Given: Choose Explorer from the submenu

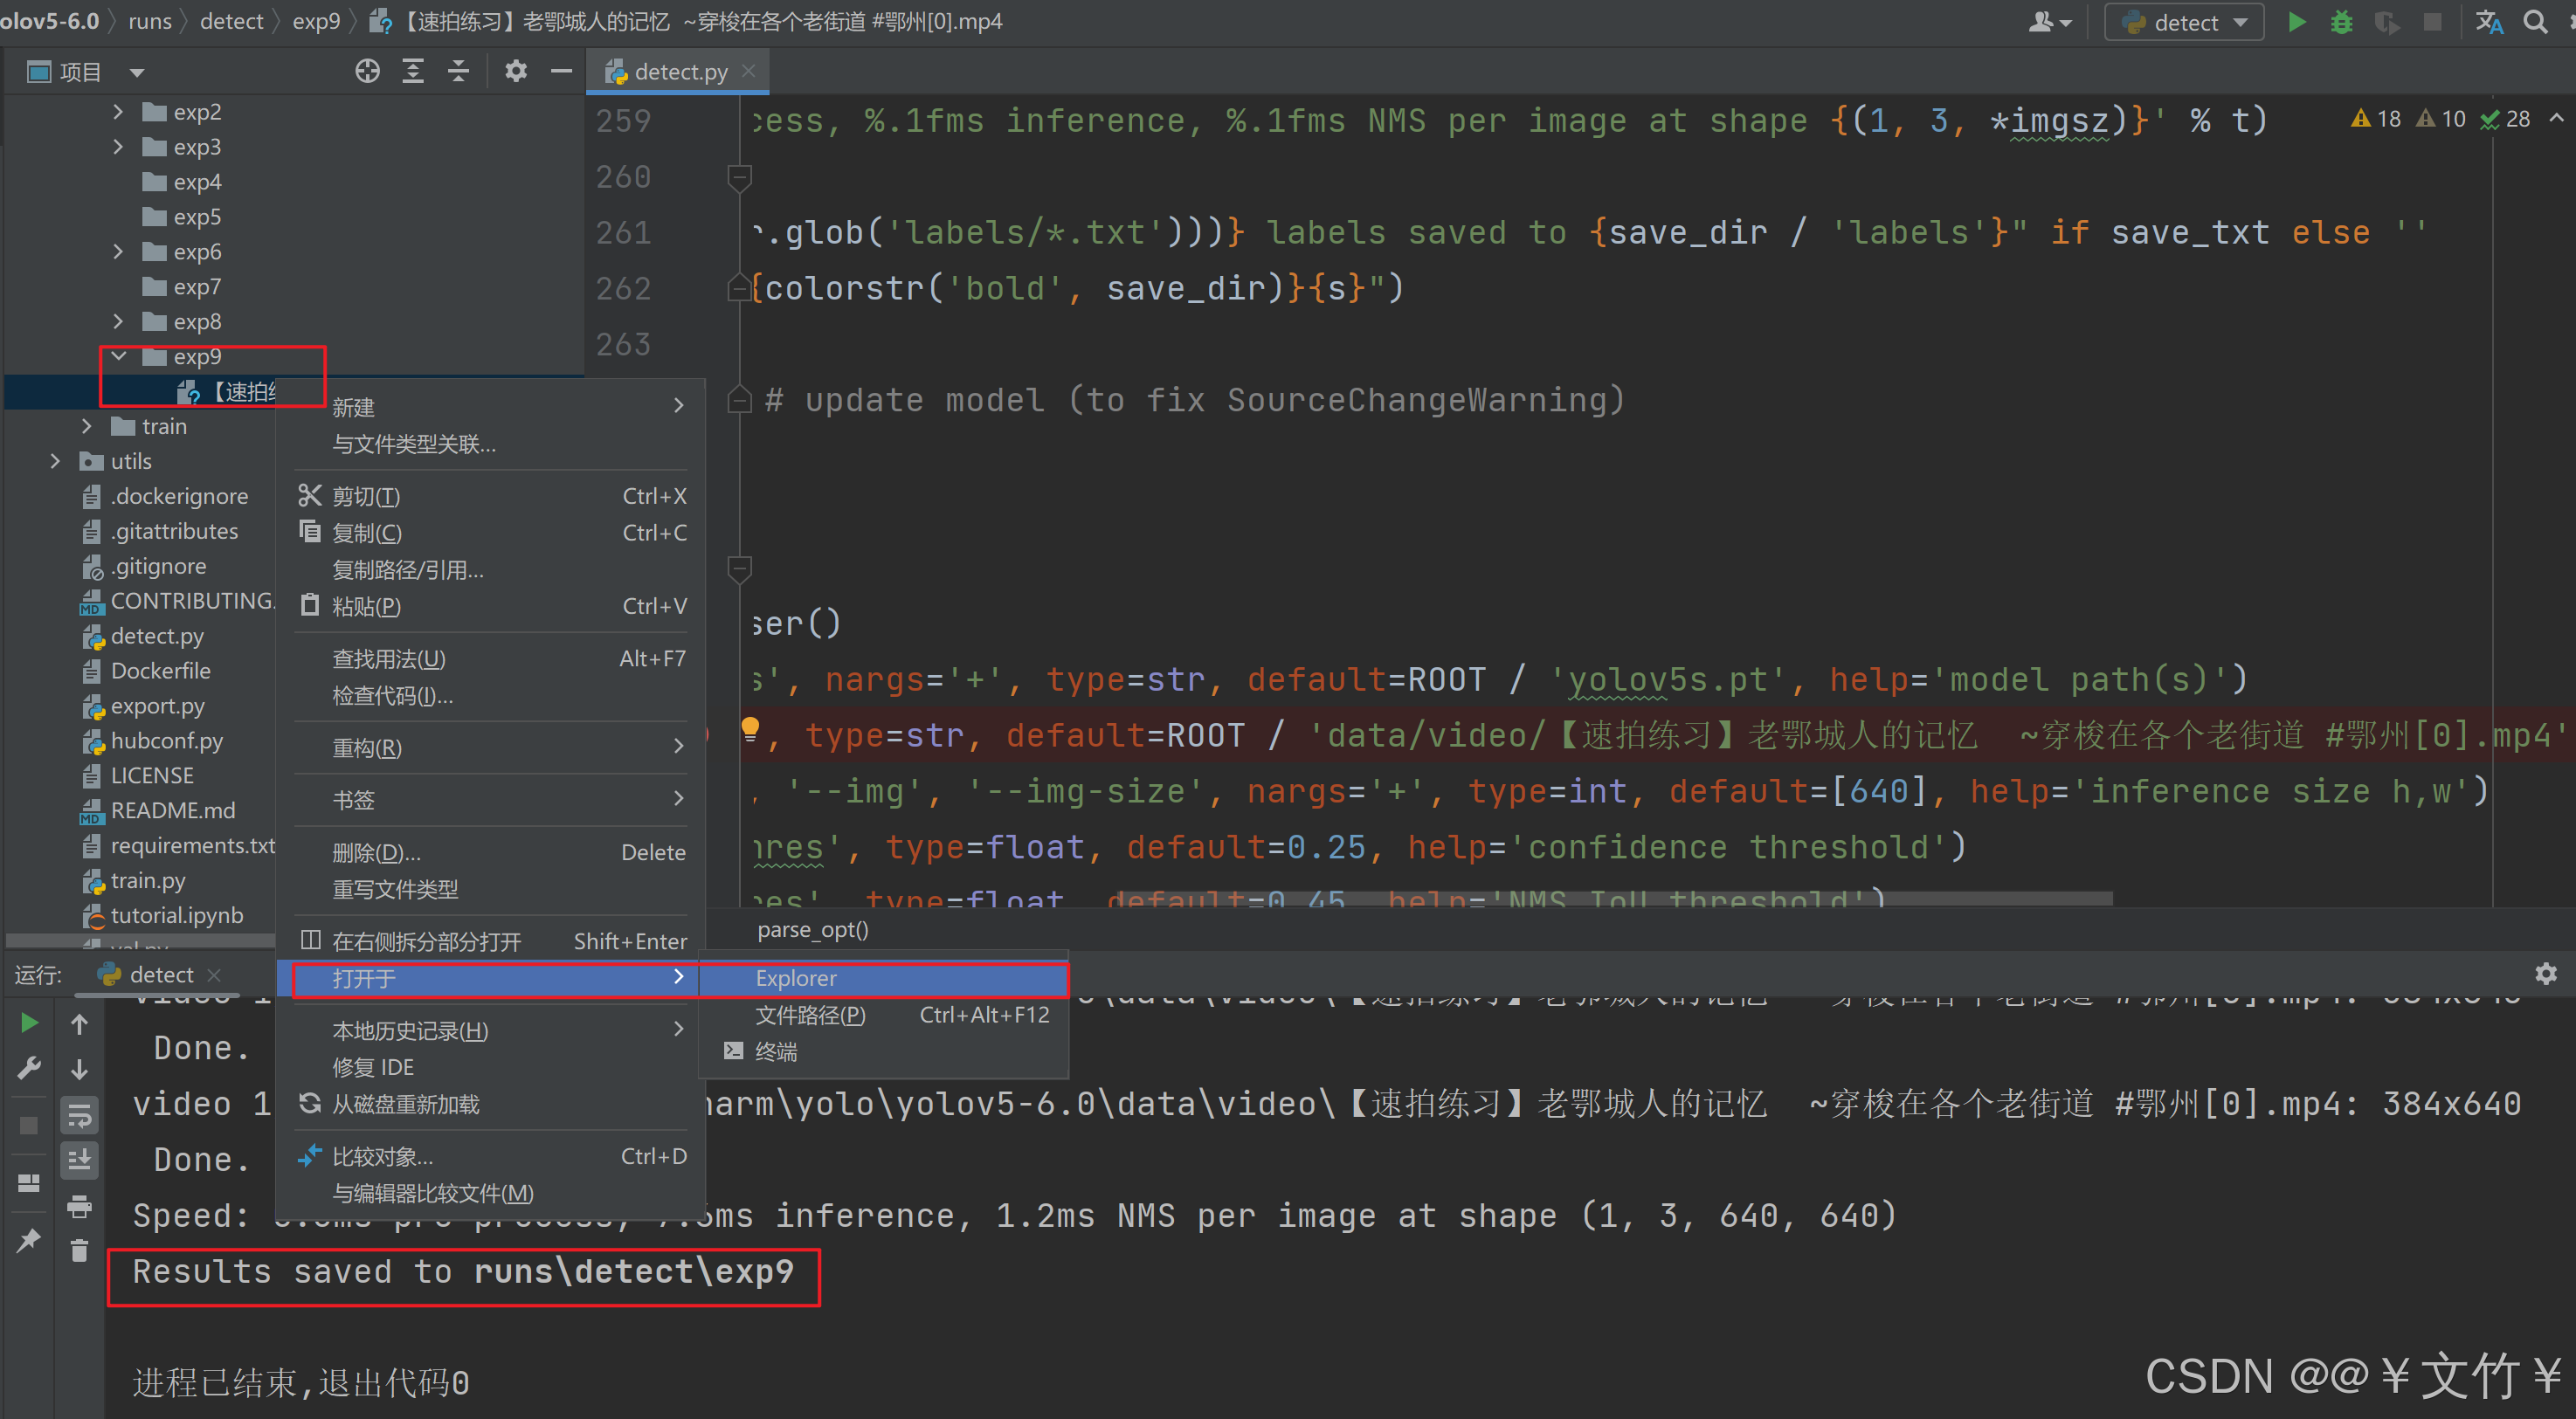Looking at the screenshot, I should pos(796,978).
